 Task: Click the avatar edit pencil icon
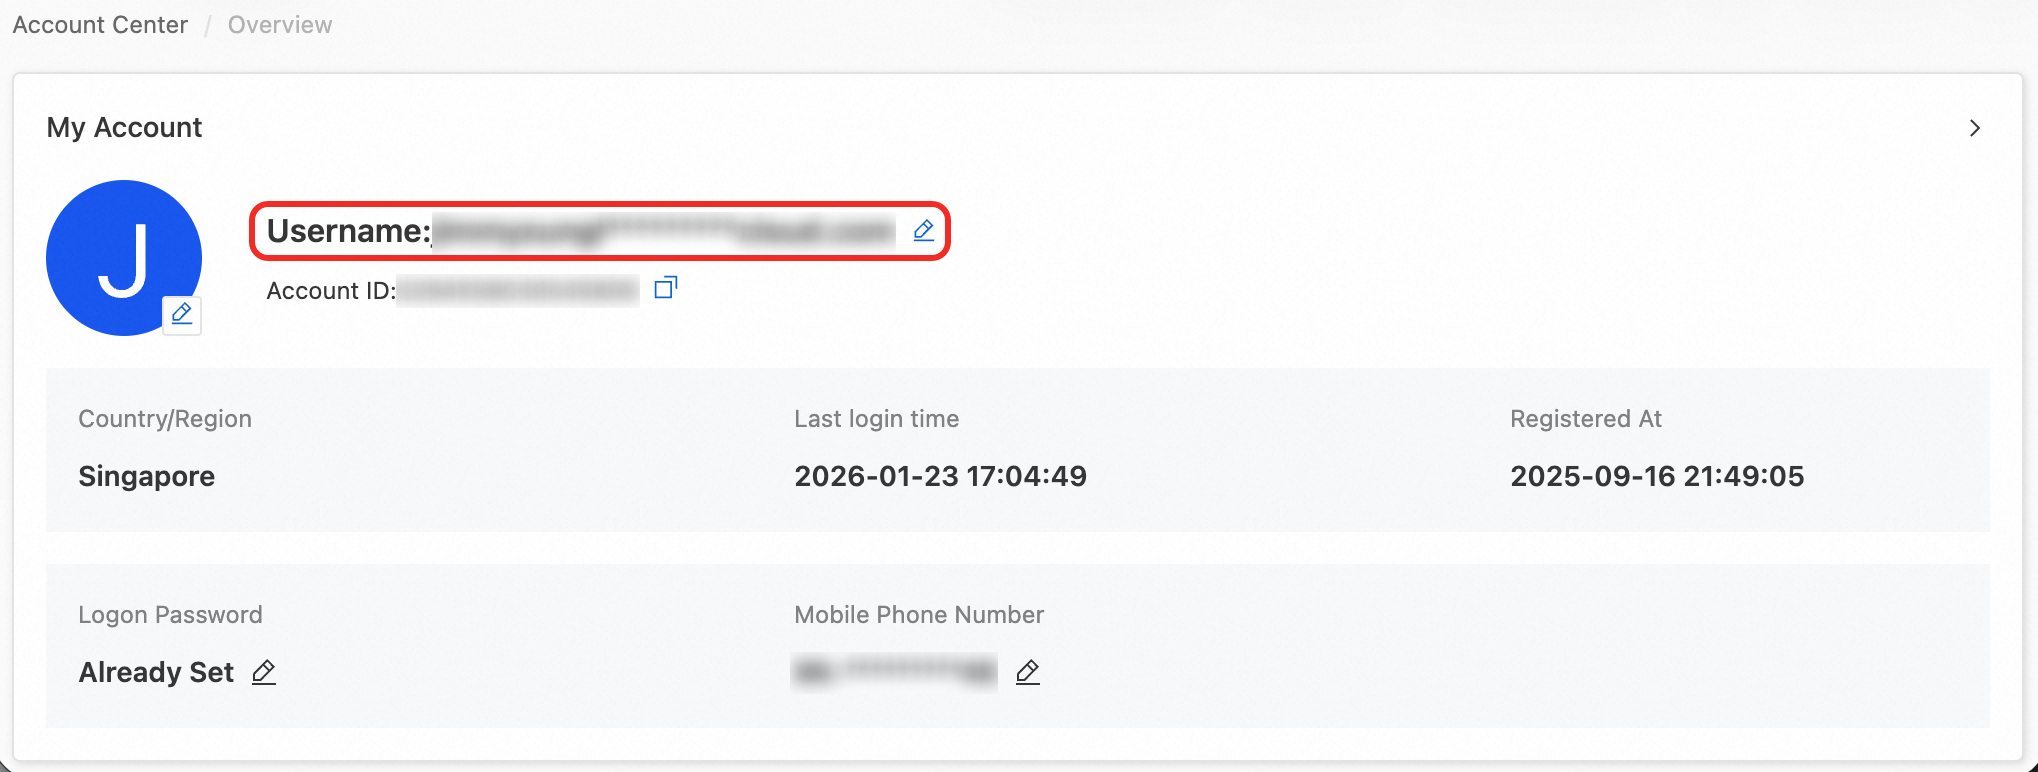(182, 314)
